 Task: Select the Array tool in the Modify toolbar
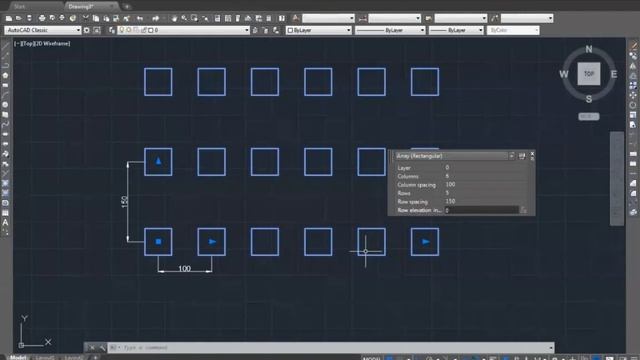[633, 85]
